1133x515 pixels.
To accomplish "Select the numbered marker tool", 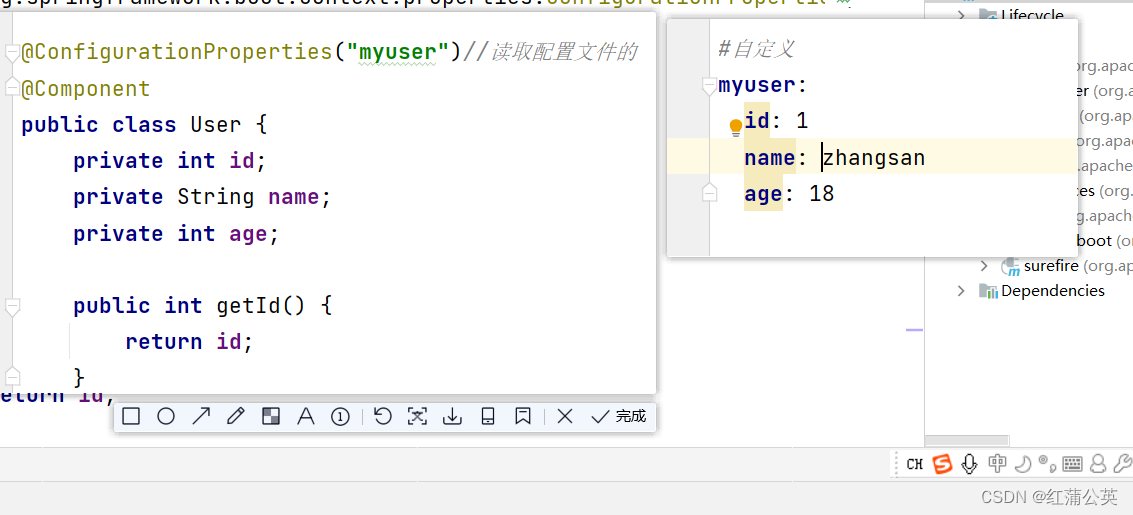I will point(340,416).
